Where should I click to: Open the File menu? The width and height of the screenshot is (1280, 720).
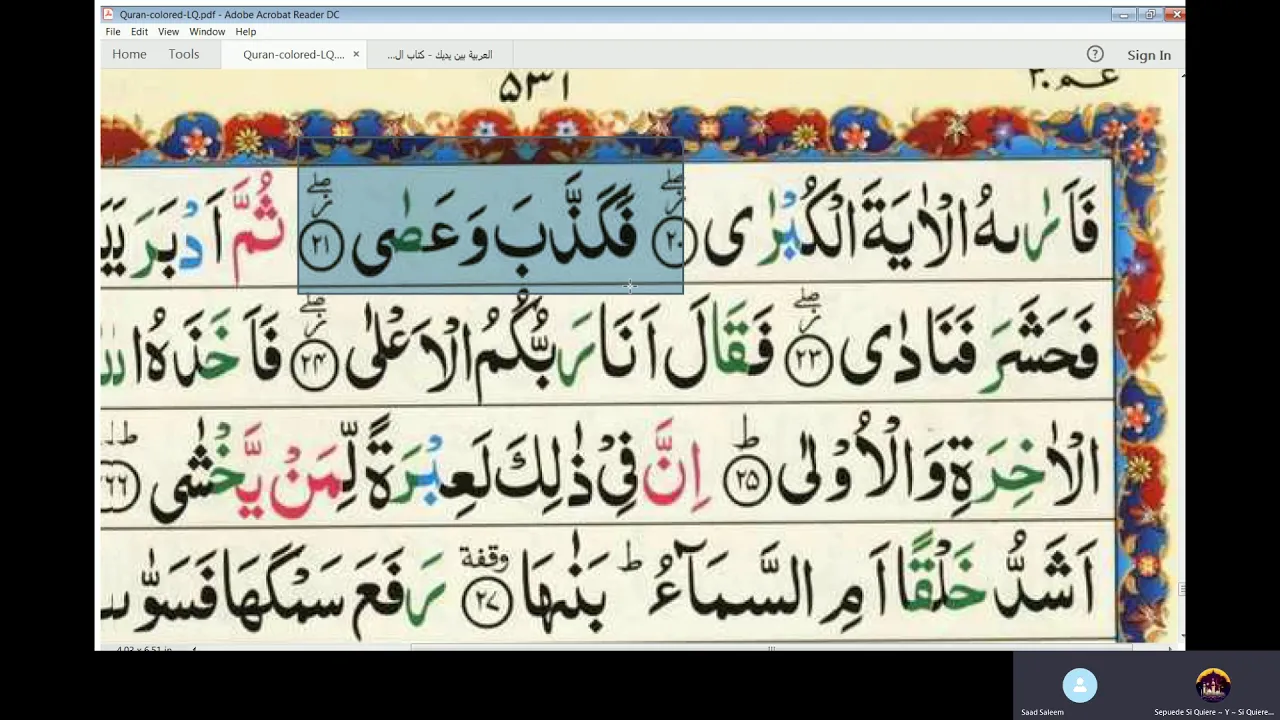click(113, 32)
